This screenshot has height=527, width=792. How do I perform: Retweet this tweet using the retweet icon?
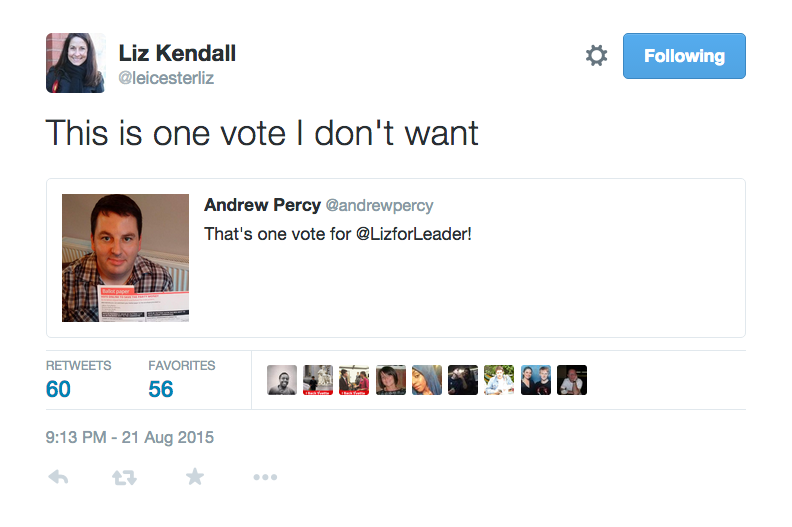pyautogui.click(x=124, y=477)
